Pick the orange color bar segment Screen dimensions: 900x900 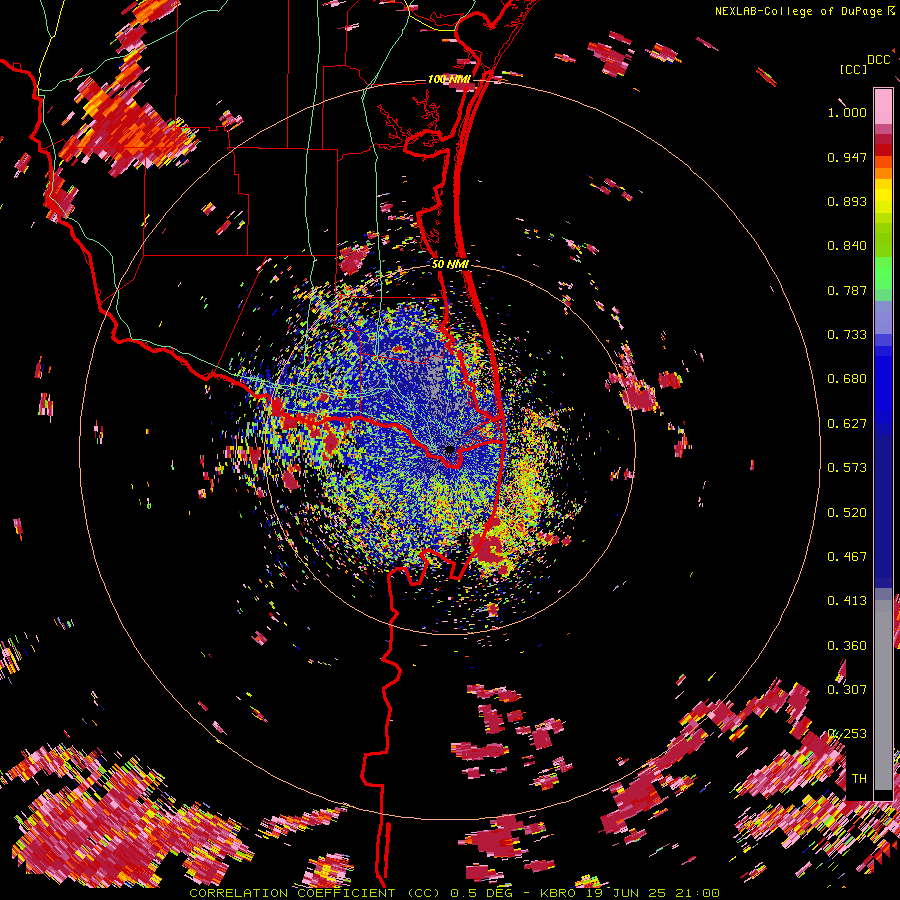(883, 173)
